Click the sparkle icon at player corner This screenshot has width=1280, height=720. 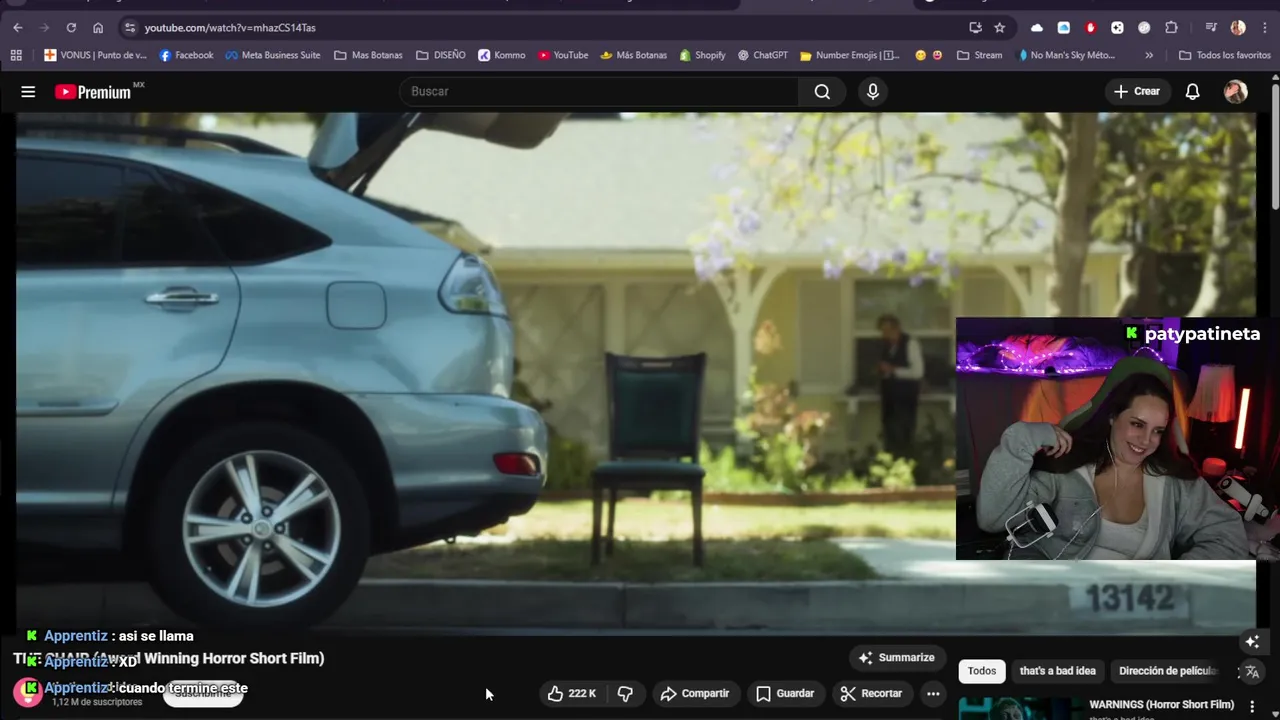point(1252,641)
